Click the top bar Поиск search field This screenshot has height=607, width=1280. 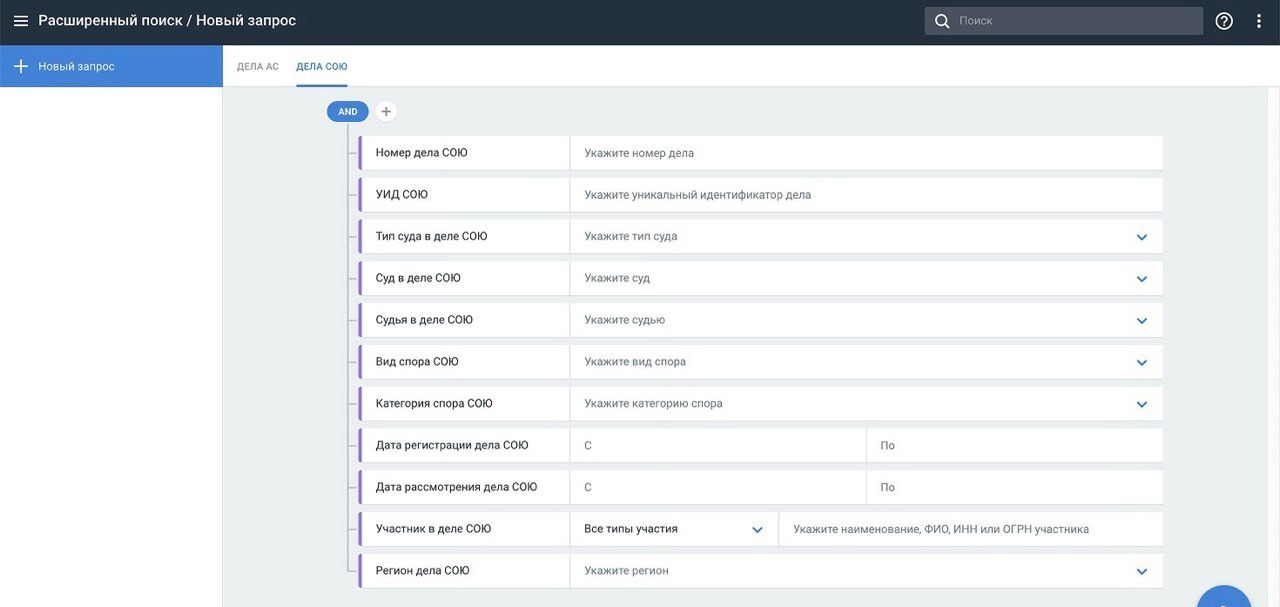[x=1075, y=21]
